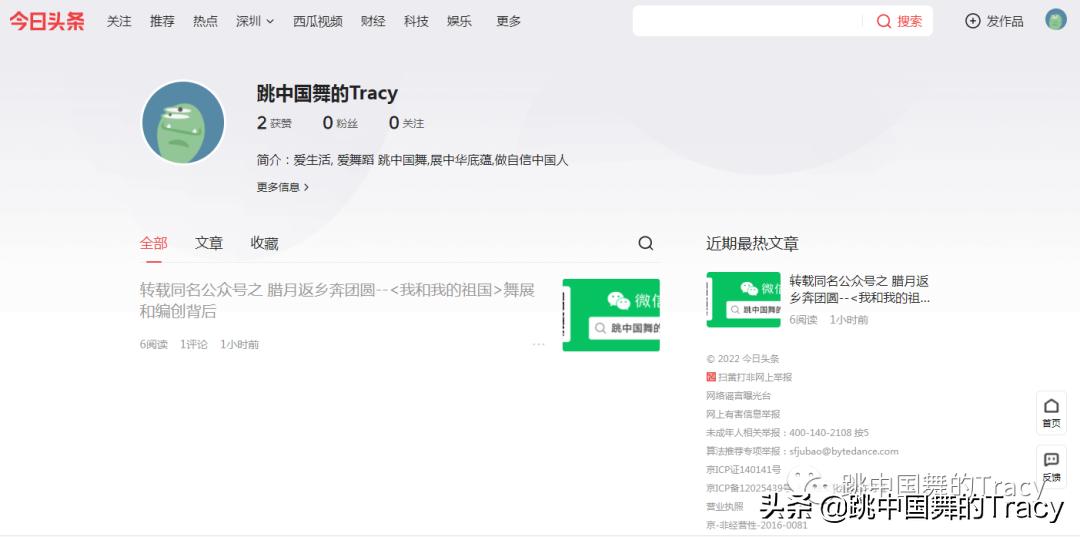Viewport: 1080px width, 537px height.
Task: Click the profile name 跳中国舞的Tracy
Action: coord(327,93)
